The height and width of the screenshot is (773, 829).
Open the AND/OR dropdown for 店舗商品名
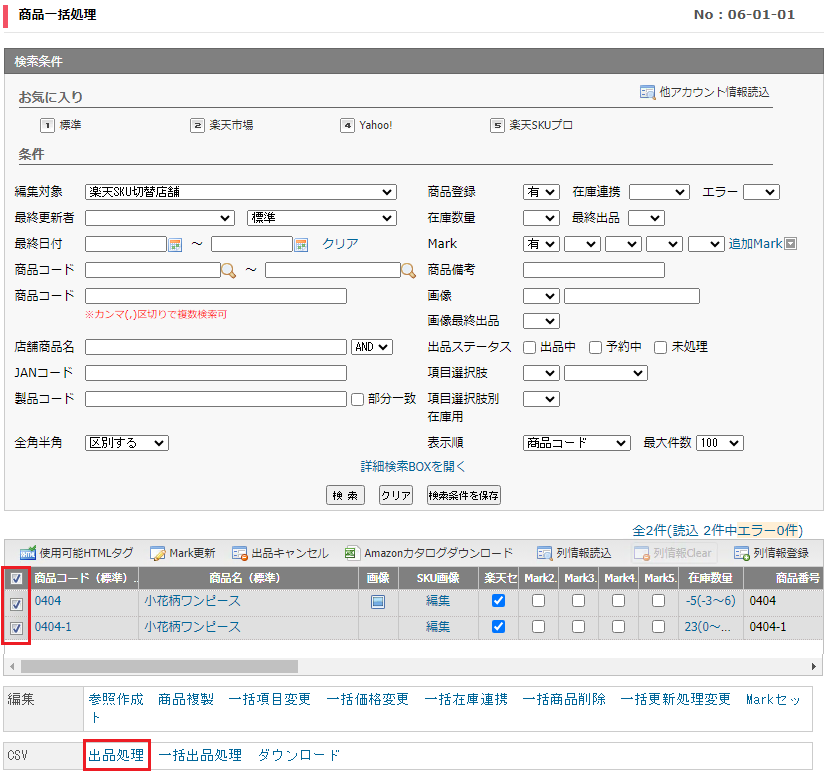[372, 347]
